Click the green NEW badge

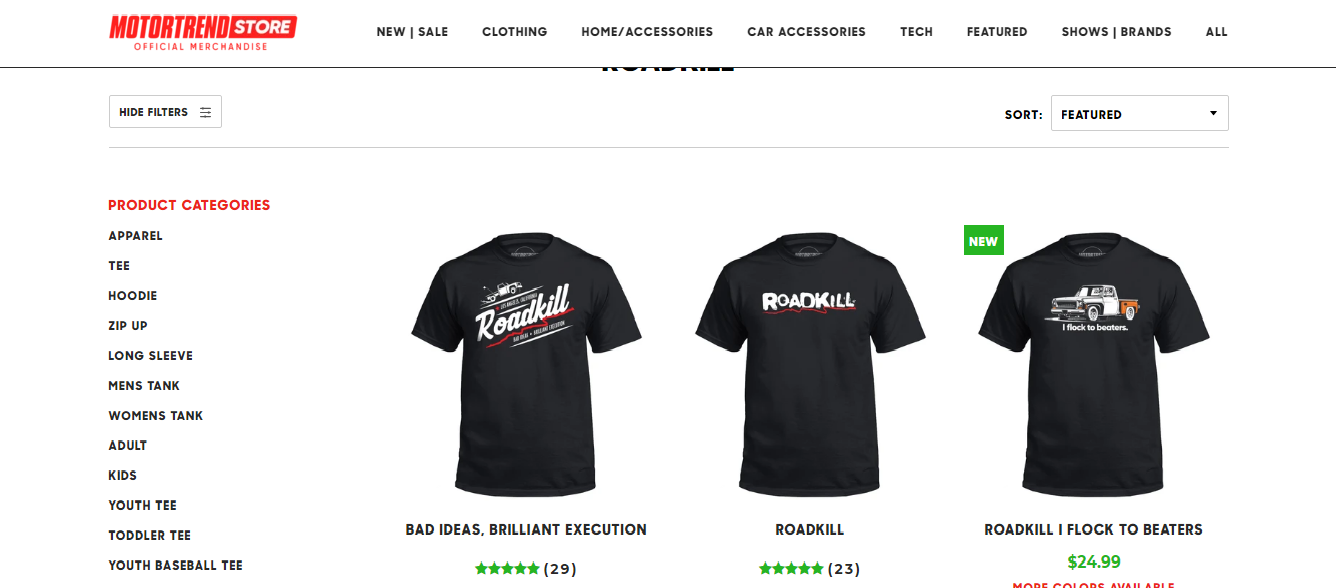coord(983,240)
